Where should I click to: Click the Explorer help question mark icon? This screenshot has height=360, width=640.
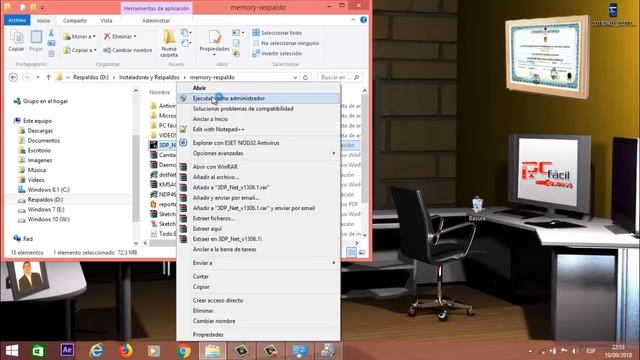pyautogui.click(x=363, y=20)
